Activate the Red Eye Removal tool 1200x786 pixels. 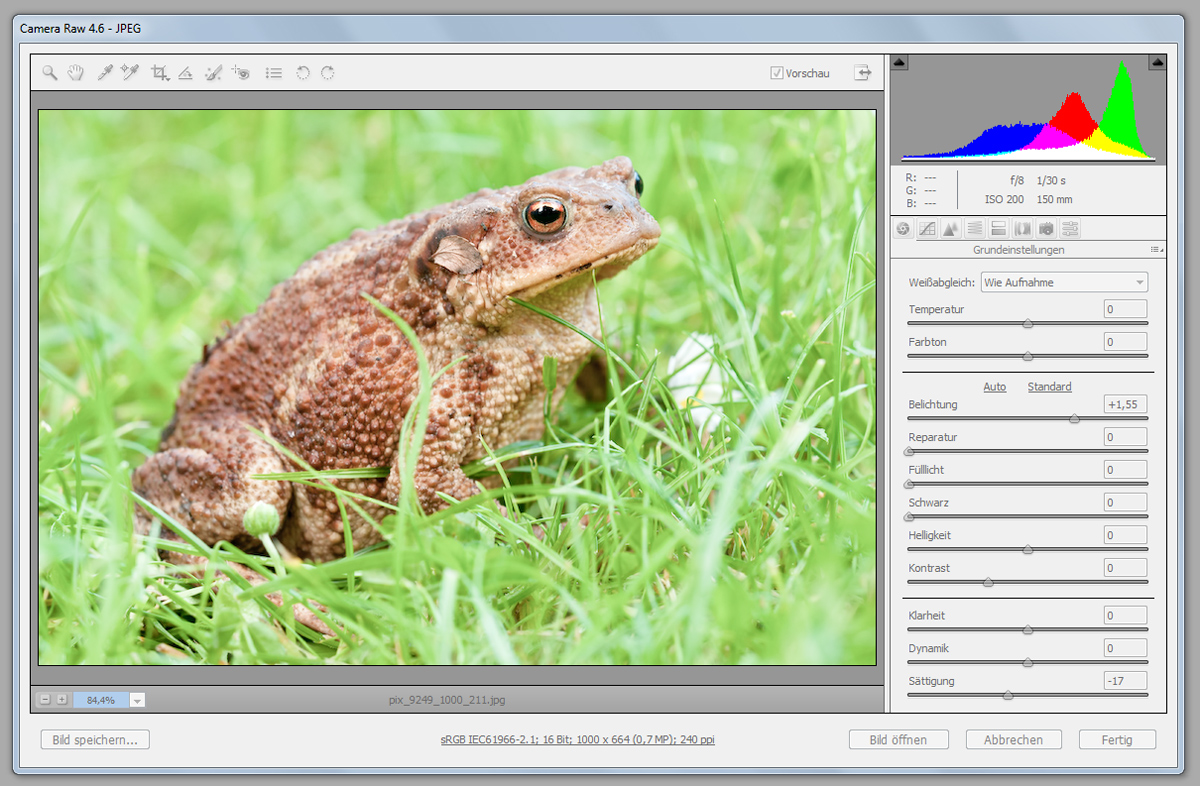pos(240,73)
